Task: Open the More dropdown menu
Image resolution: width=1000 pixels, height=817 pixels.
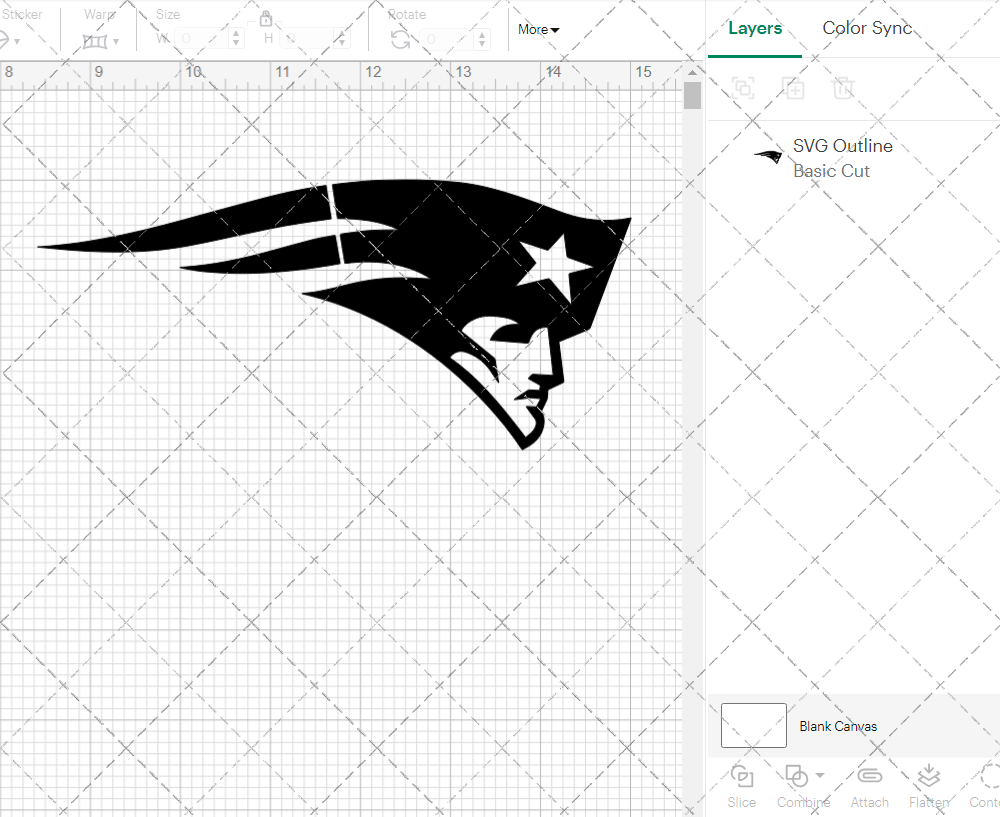Action: 538,30
